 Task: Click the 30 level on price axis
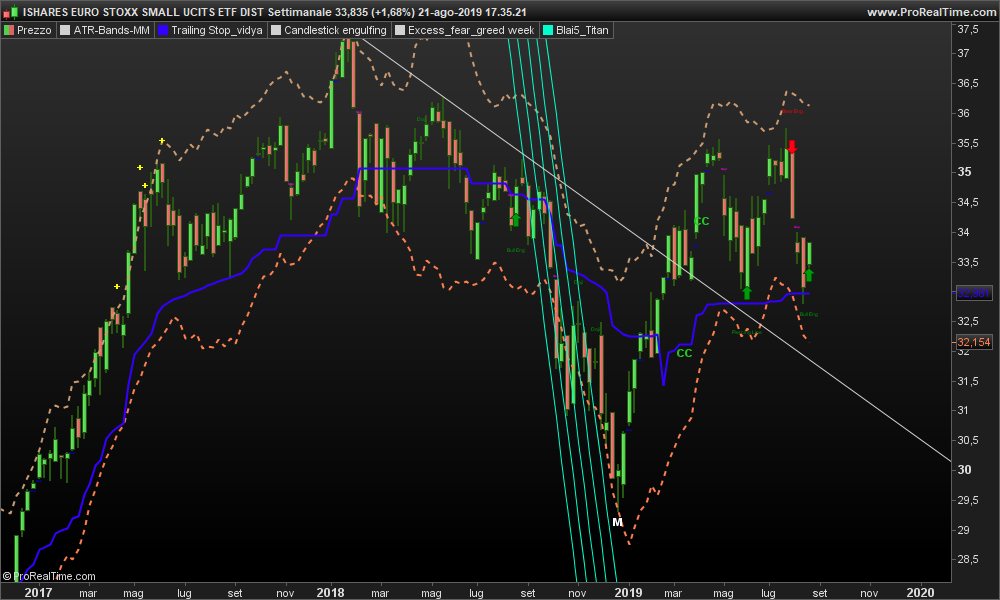(964, 470)
